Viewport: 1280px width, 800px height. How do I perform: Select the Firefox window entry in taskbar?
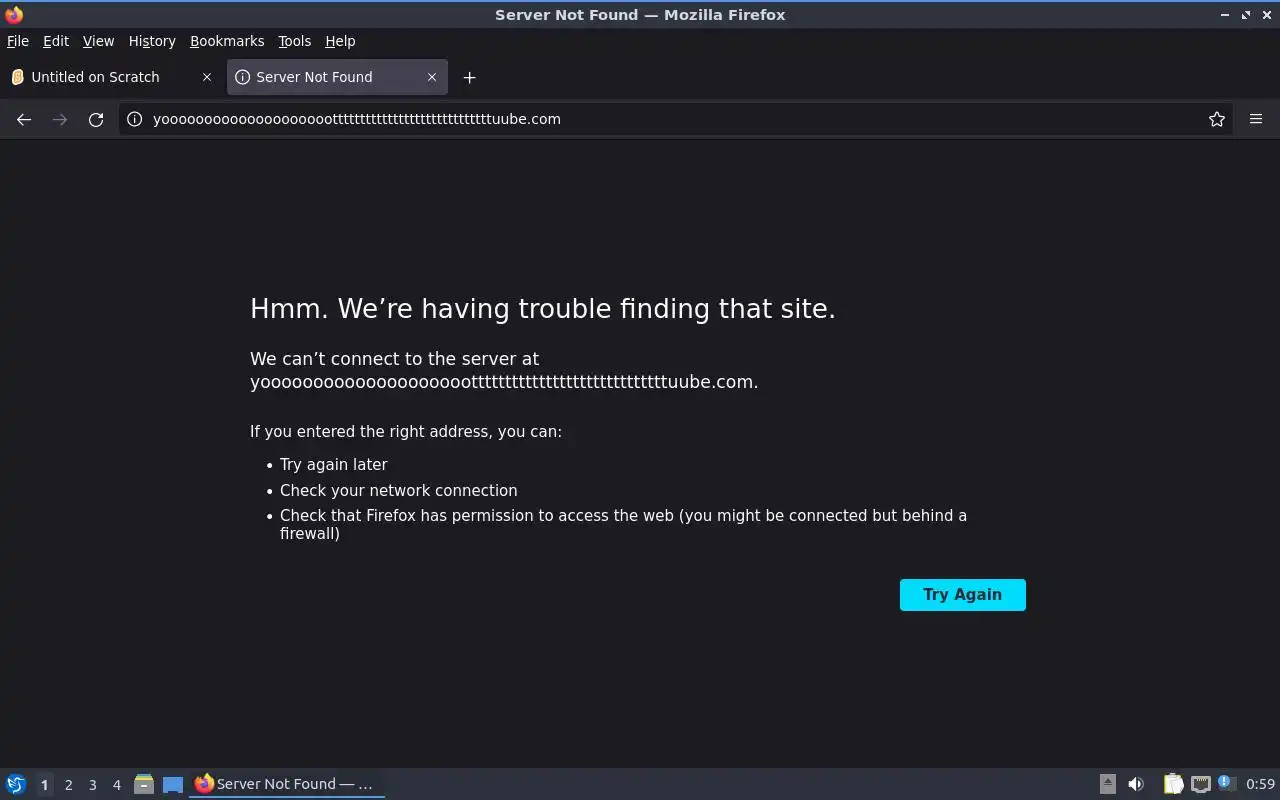(287, 784)
